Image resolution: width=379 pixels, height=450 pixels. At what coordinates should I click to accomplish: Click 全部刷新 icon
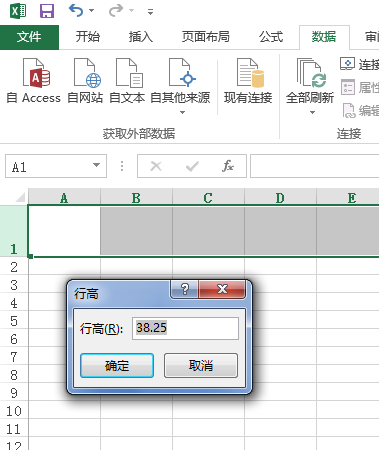click(x=310, y=73)
